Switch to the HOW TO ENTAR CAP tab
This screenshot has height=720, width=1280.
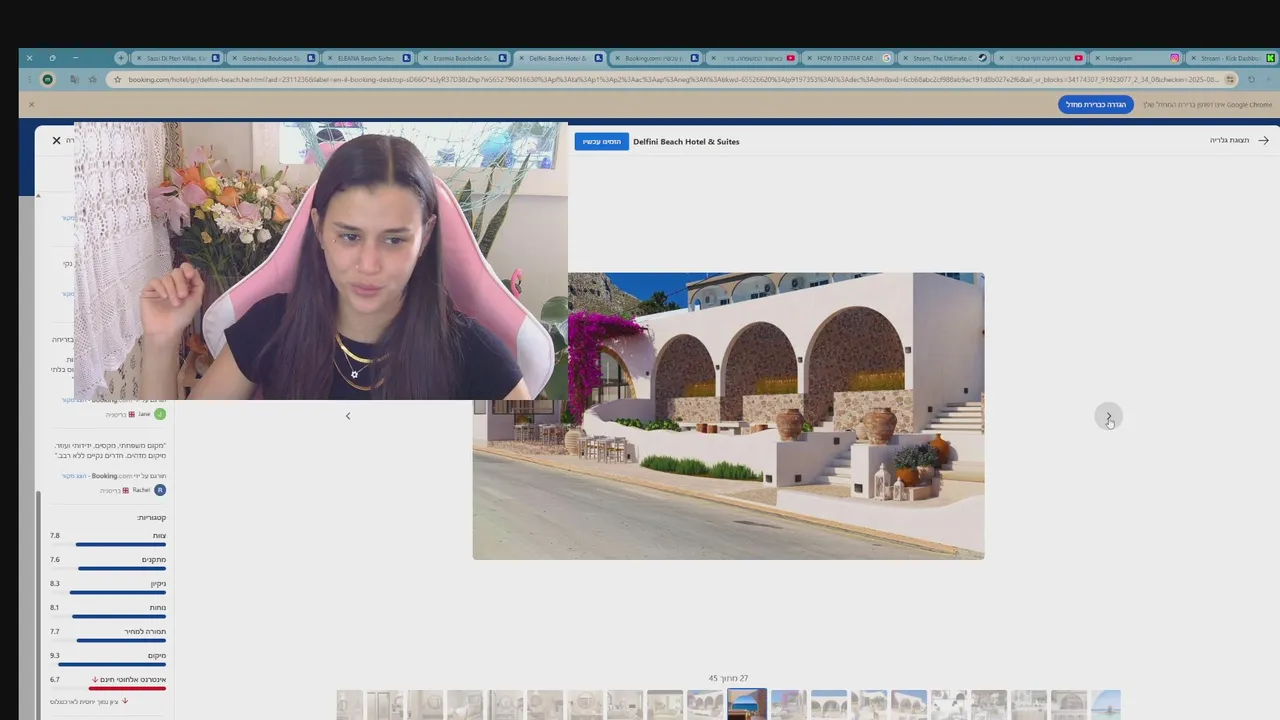pyautogui.click(x=848, y=58)
